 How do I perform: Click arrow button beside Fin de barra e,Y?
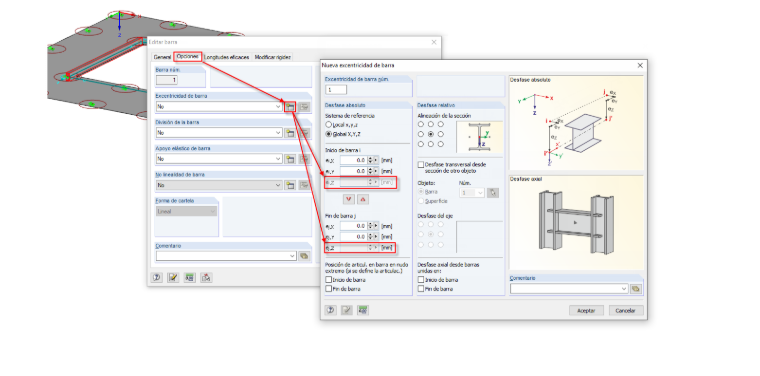[x=376, y=237]
